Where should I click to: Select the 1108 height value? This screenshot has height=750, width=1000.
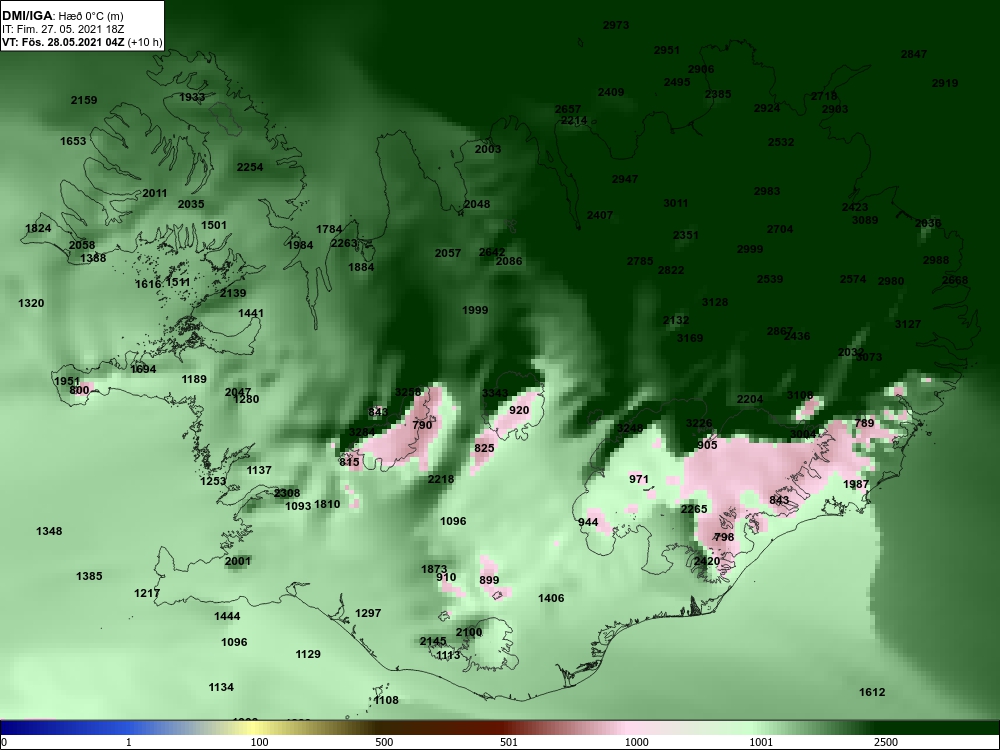386,700
